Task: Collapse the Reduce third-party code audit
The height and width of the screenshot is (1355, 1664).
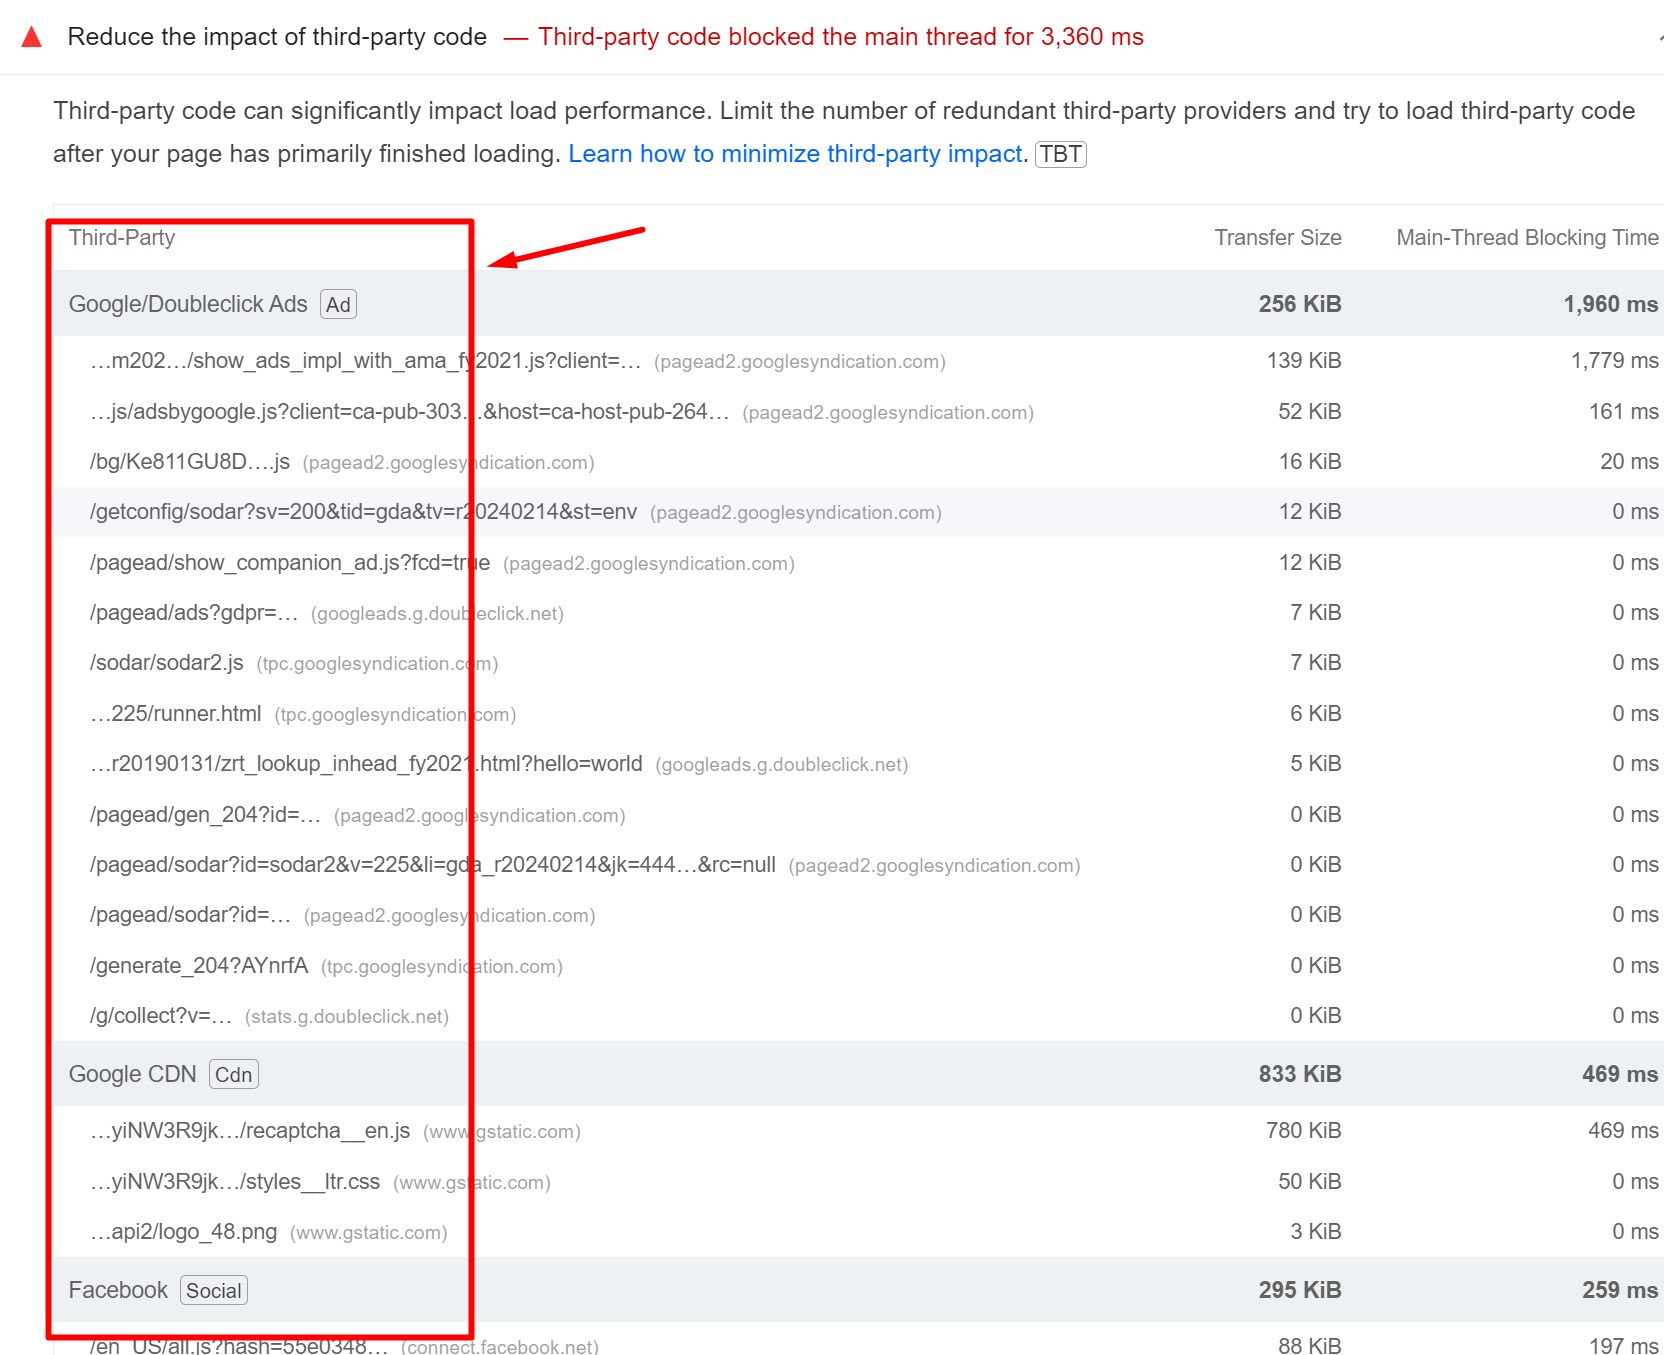Action: coord(1659,38)
